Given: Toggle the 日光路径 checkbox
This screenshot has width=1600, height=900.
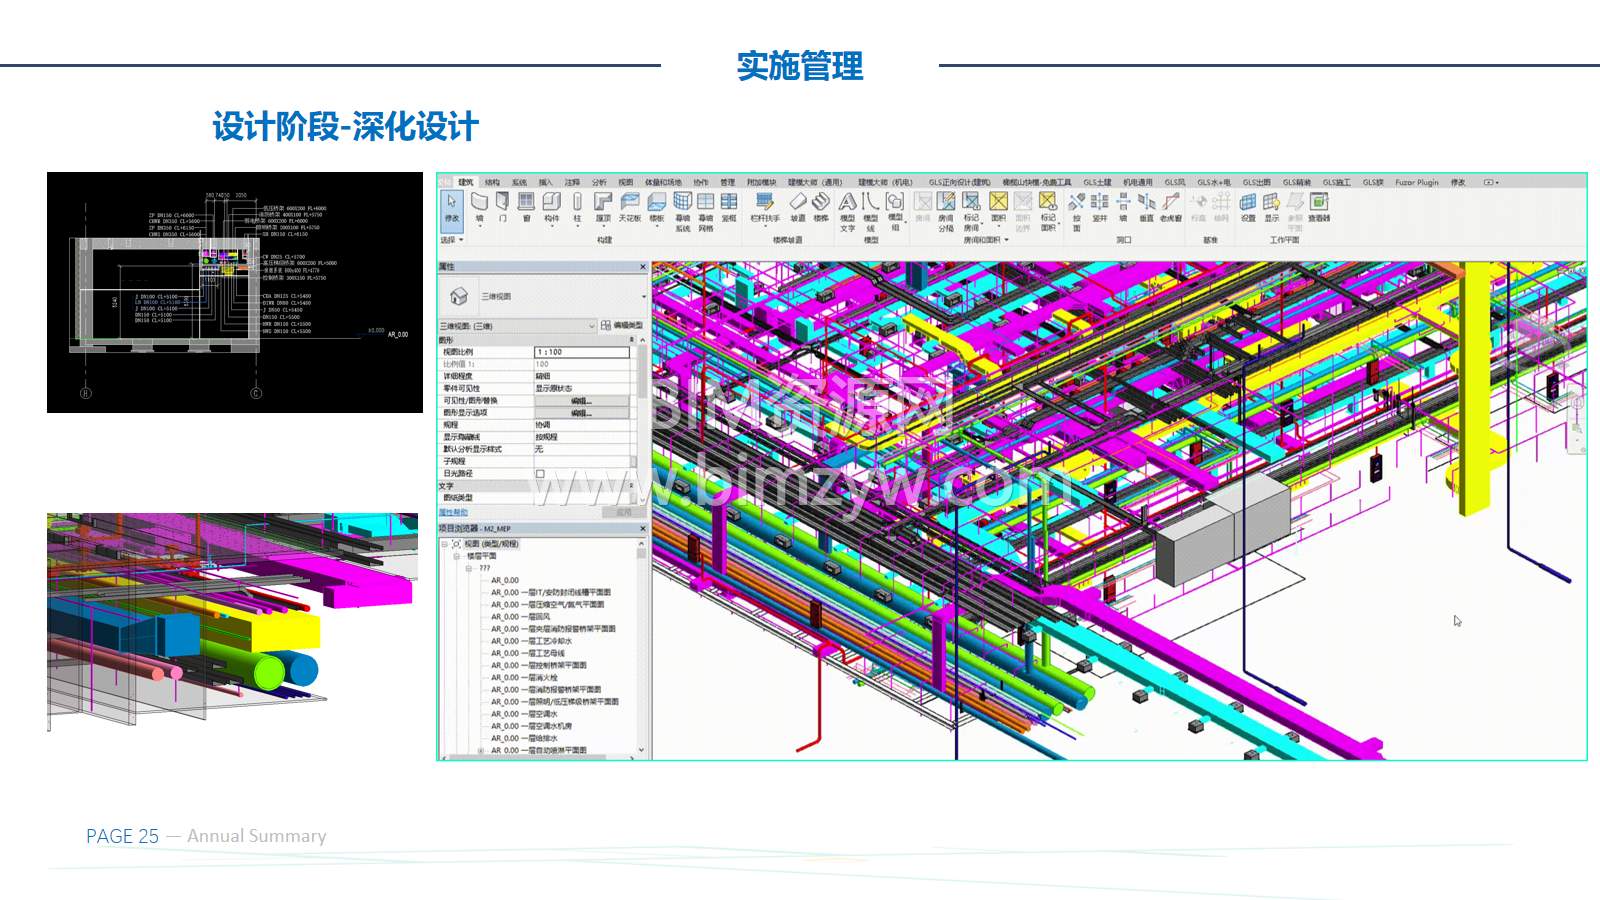Looking at the screenshot, I should 540,474.
